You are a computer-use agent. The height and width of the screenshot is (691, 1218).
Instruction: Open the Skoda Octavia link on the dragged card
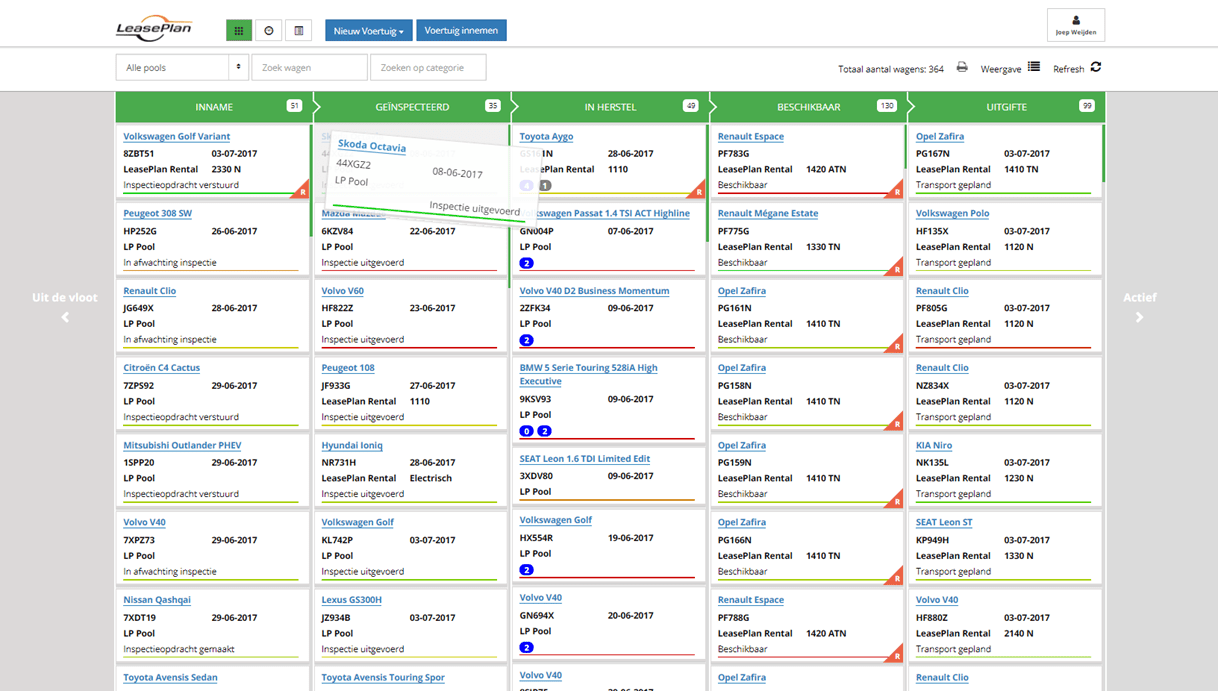click(372, 146)
